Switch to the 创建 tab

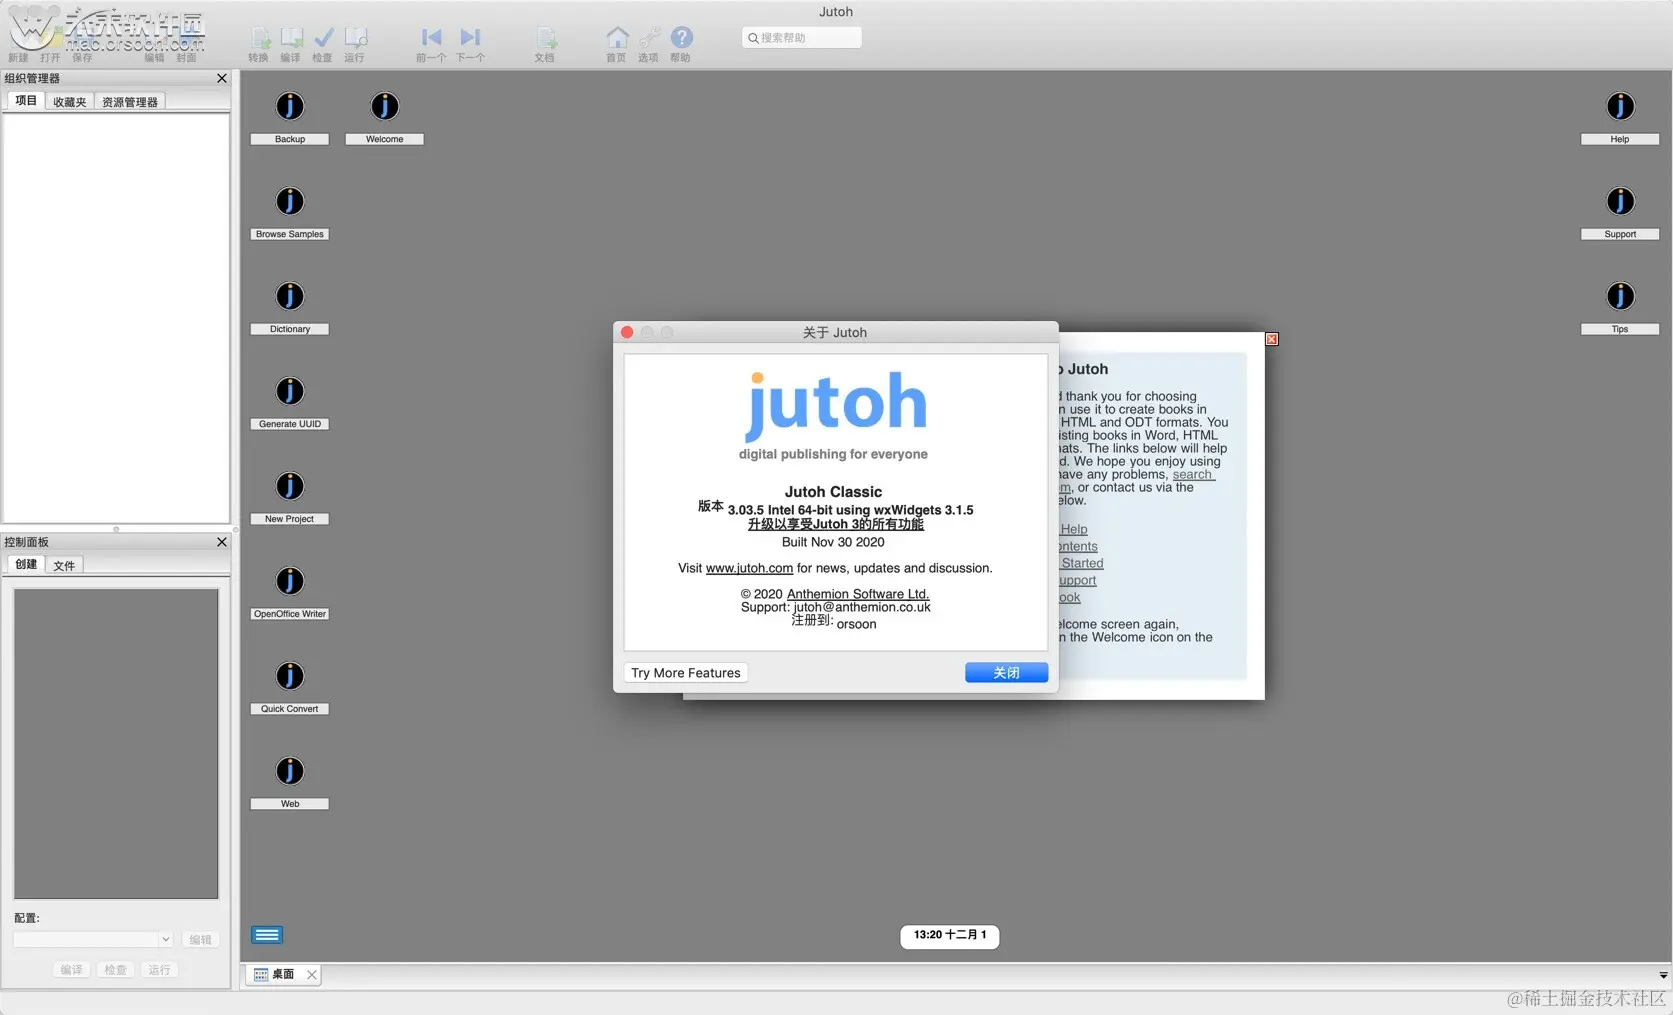pyautogui.click(x=26, y=564)
